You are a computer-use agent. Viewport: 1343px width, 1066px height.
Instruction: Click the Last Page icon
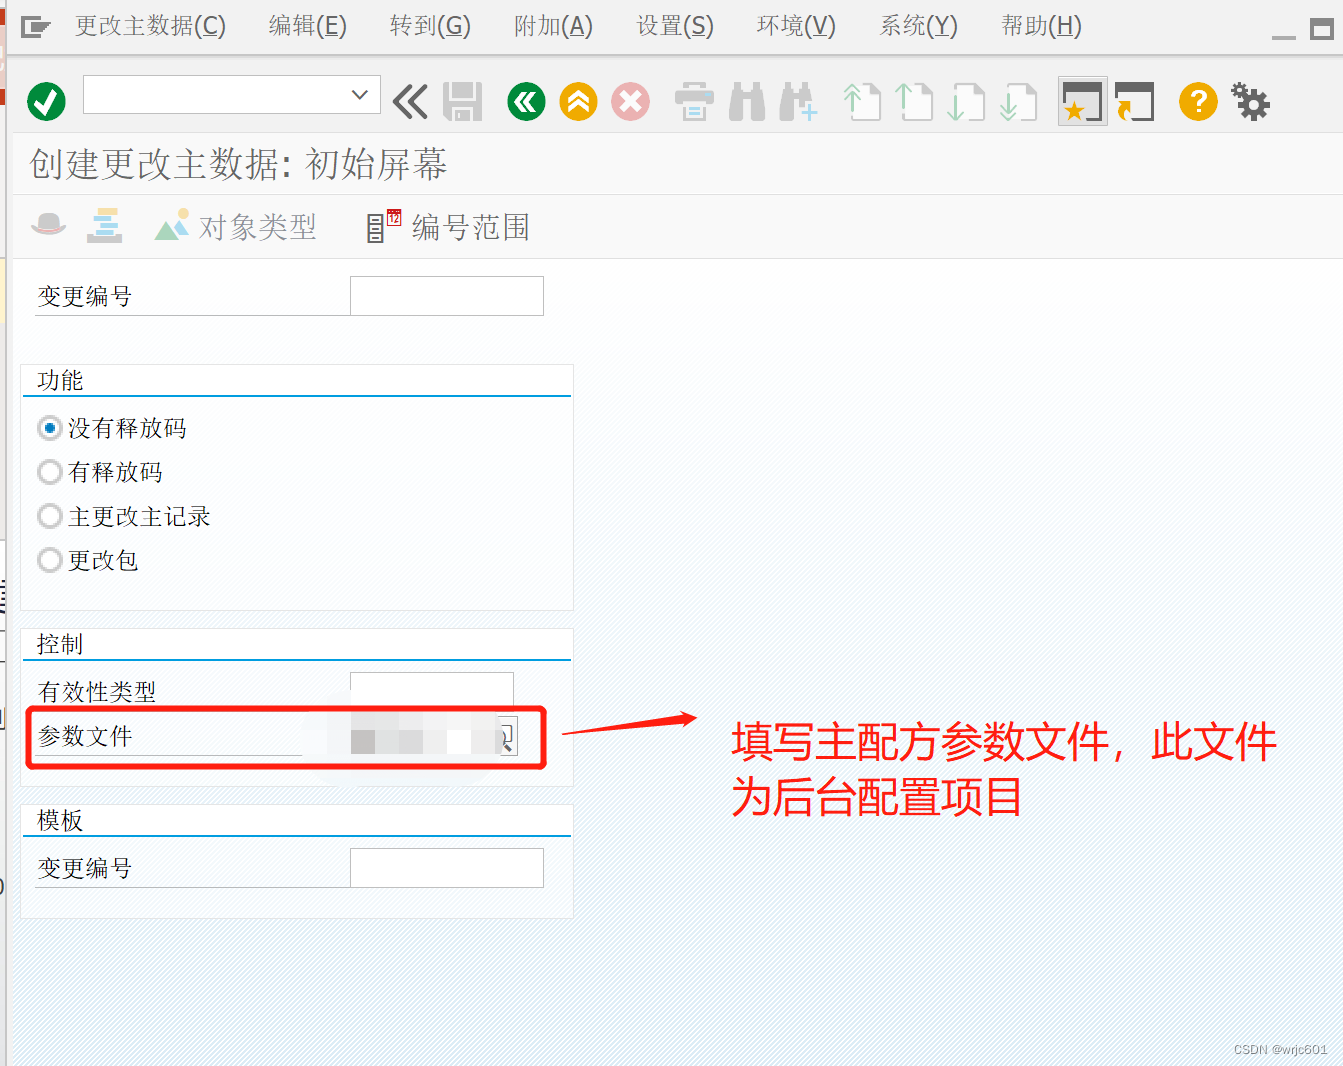[x=1018, y=101]
